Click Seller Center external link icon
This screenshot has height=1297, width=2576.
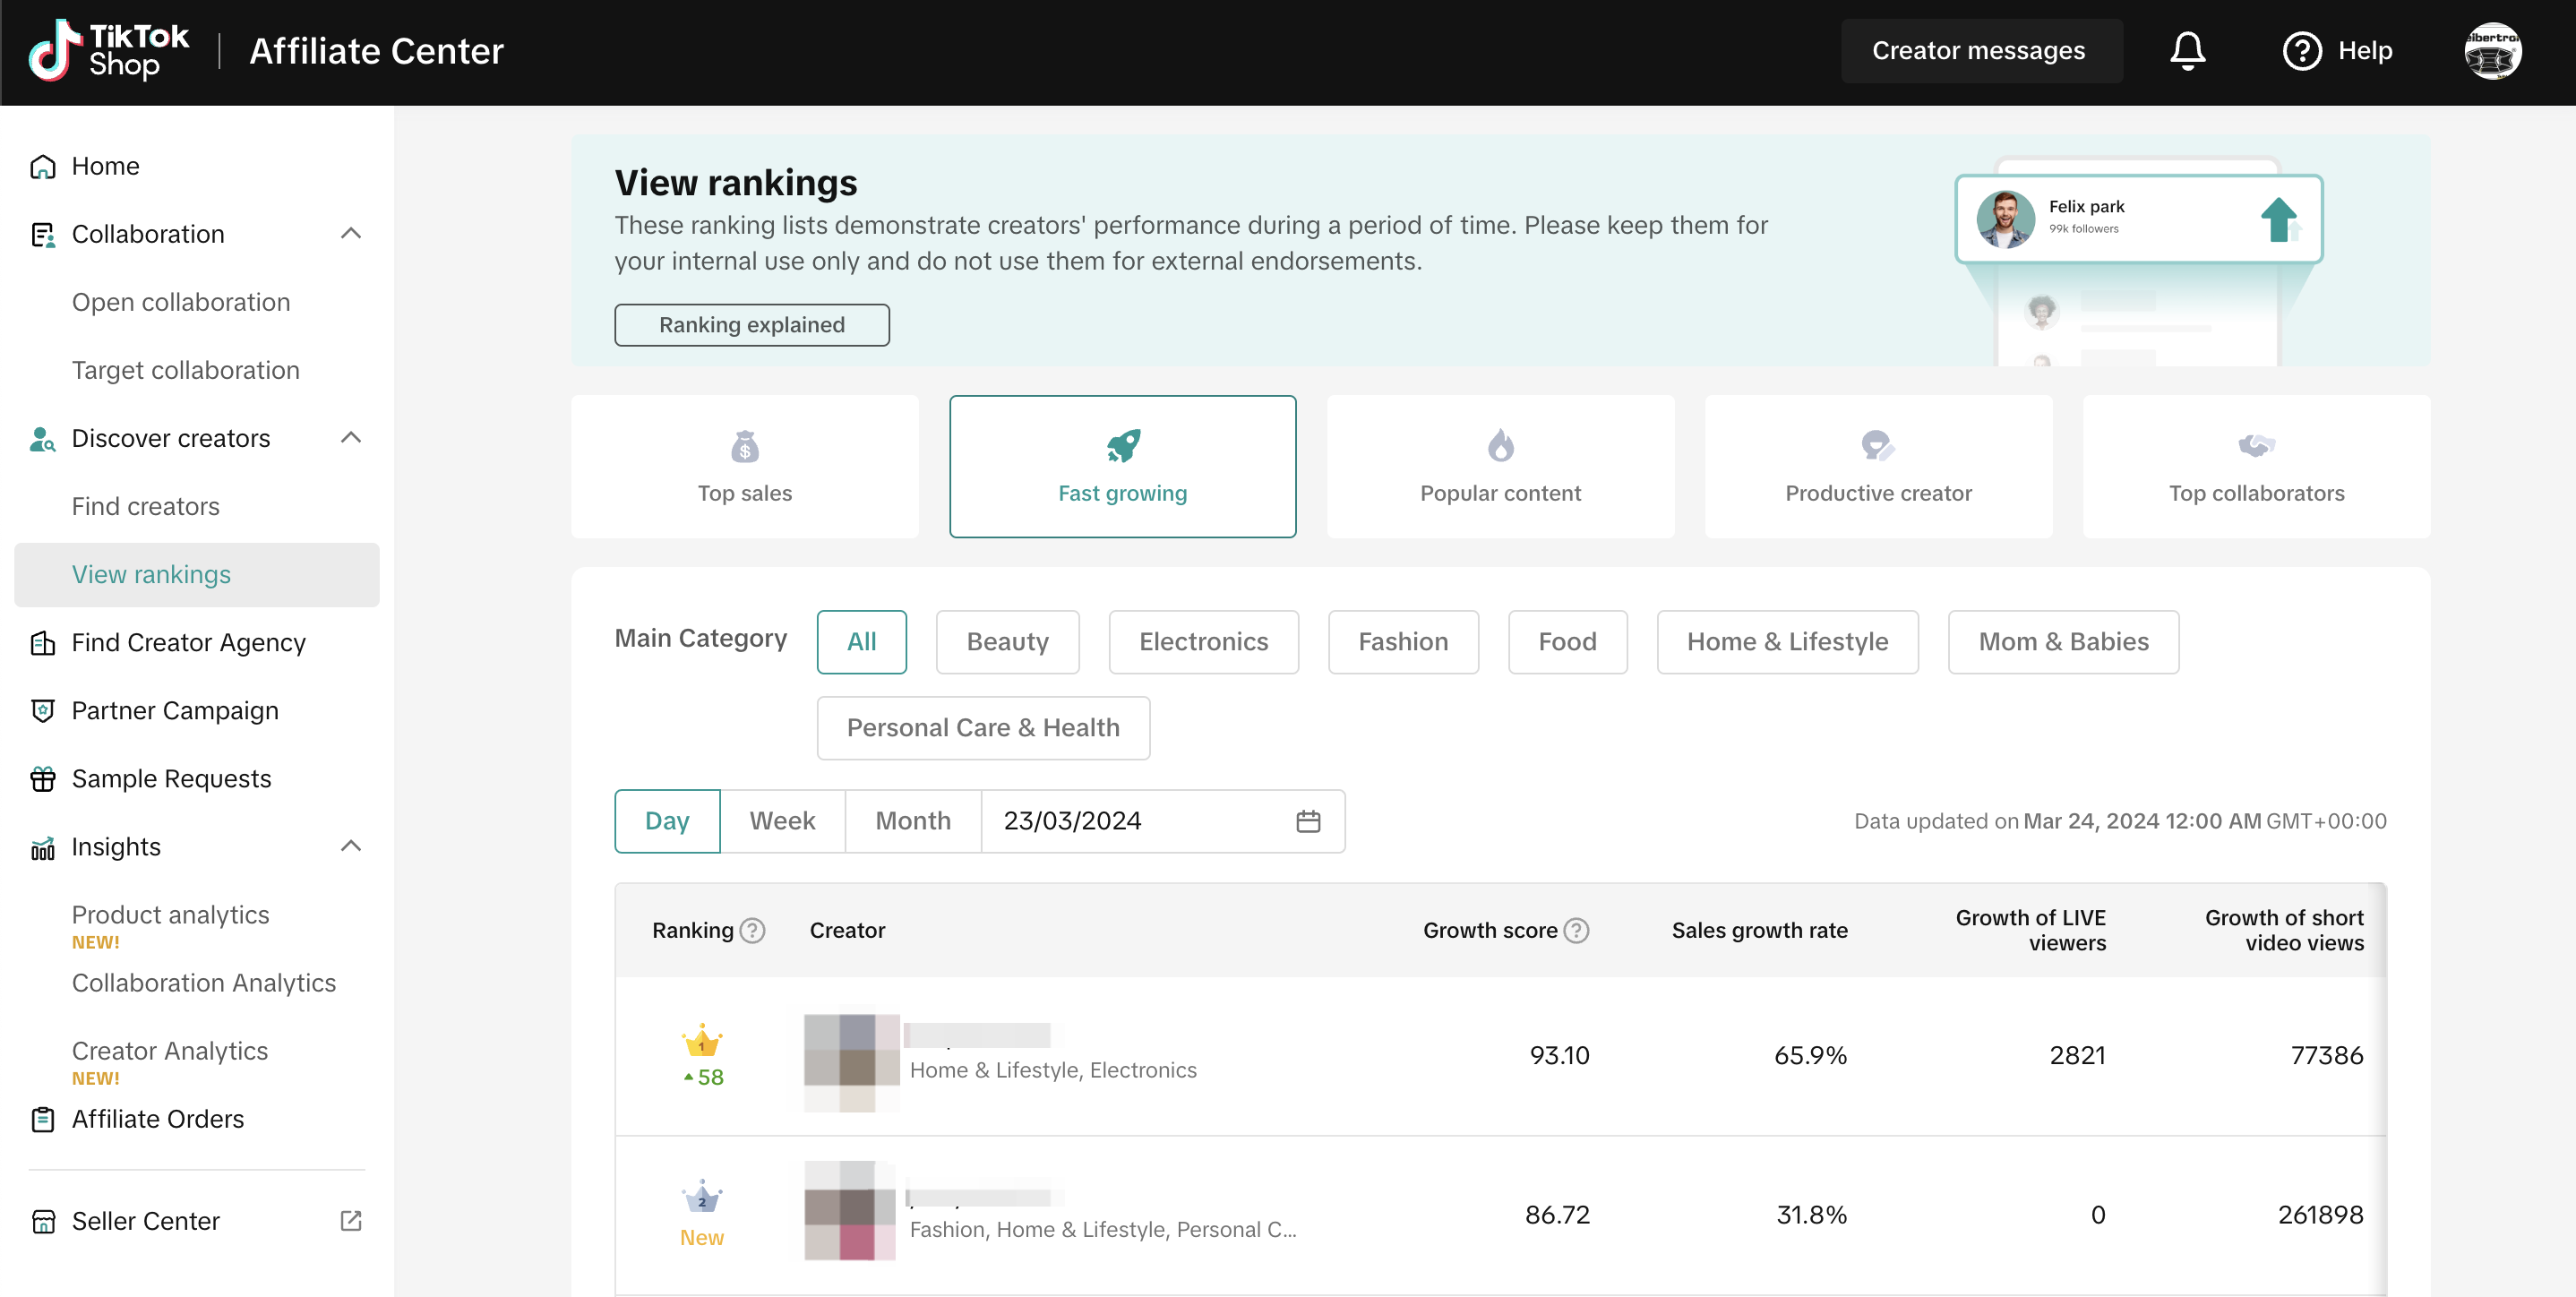[x=350, y=1221]
